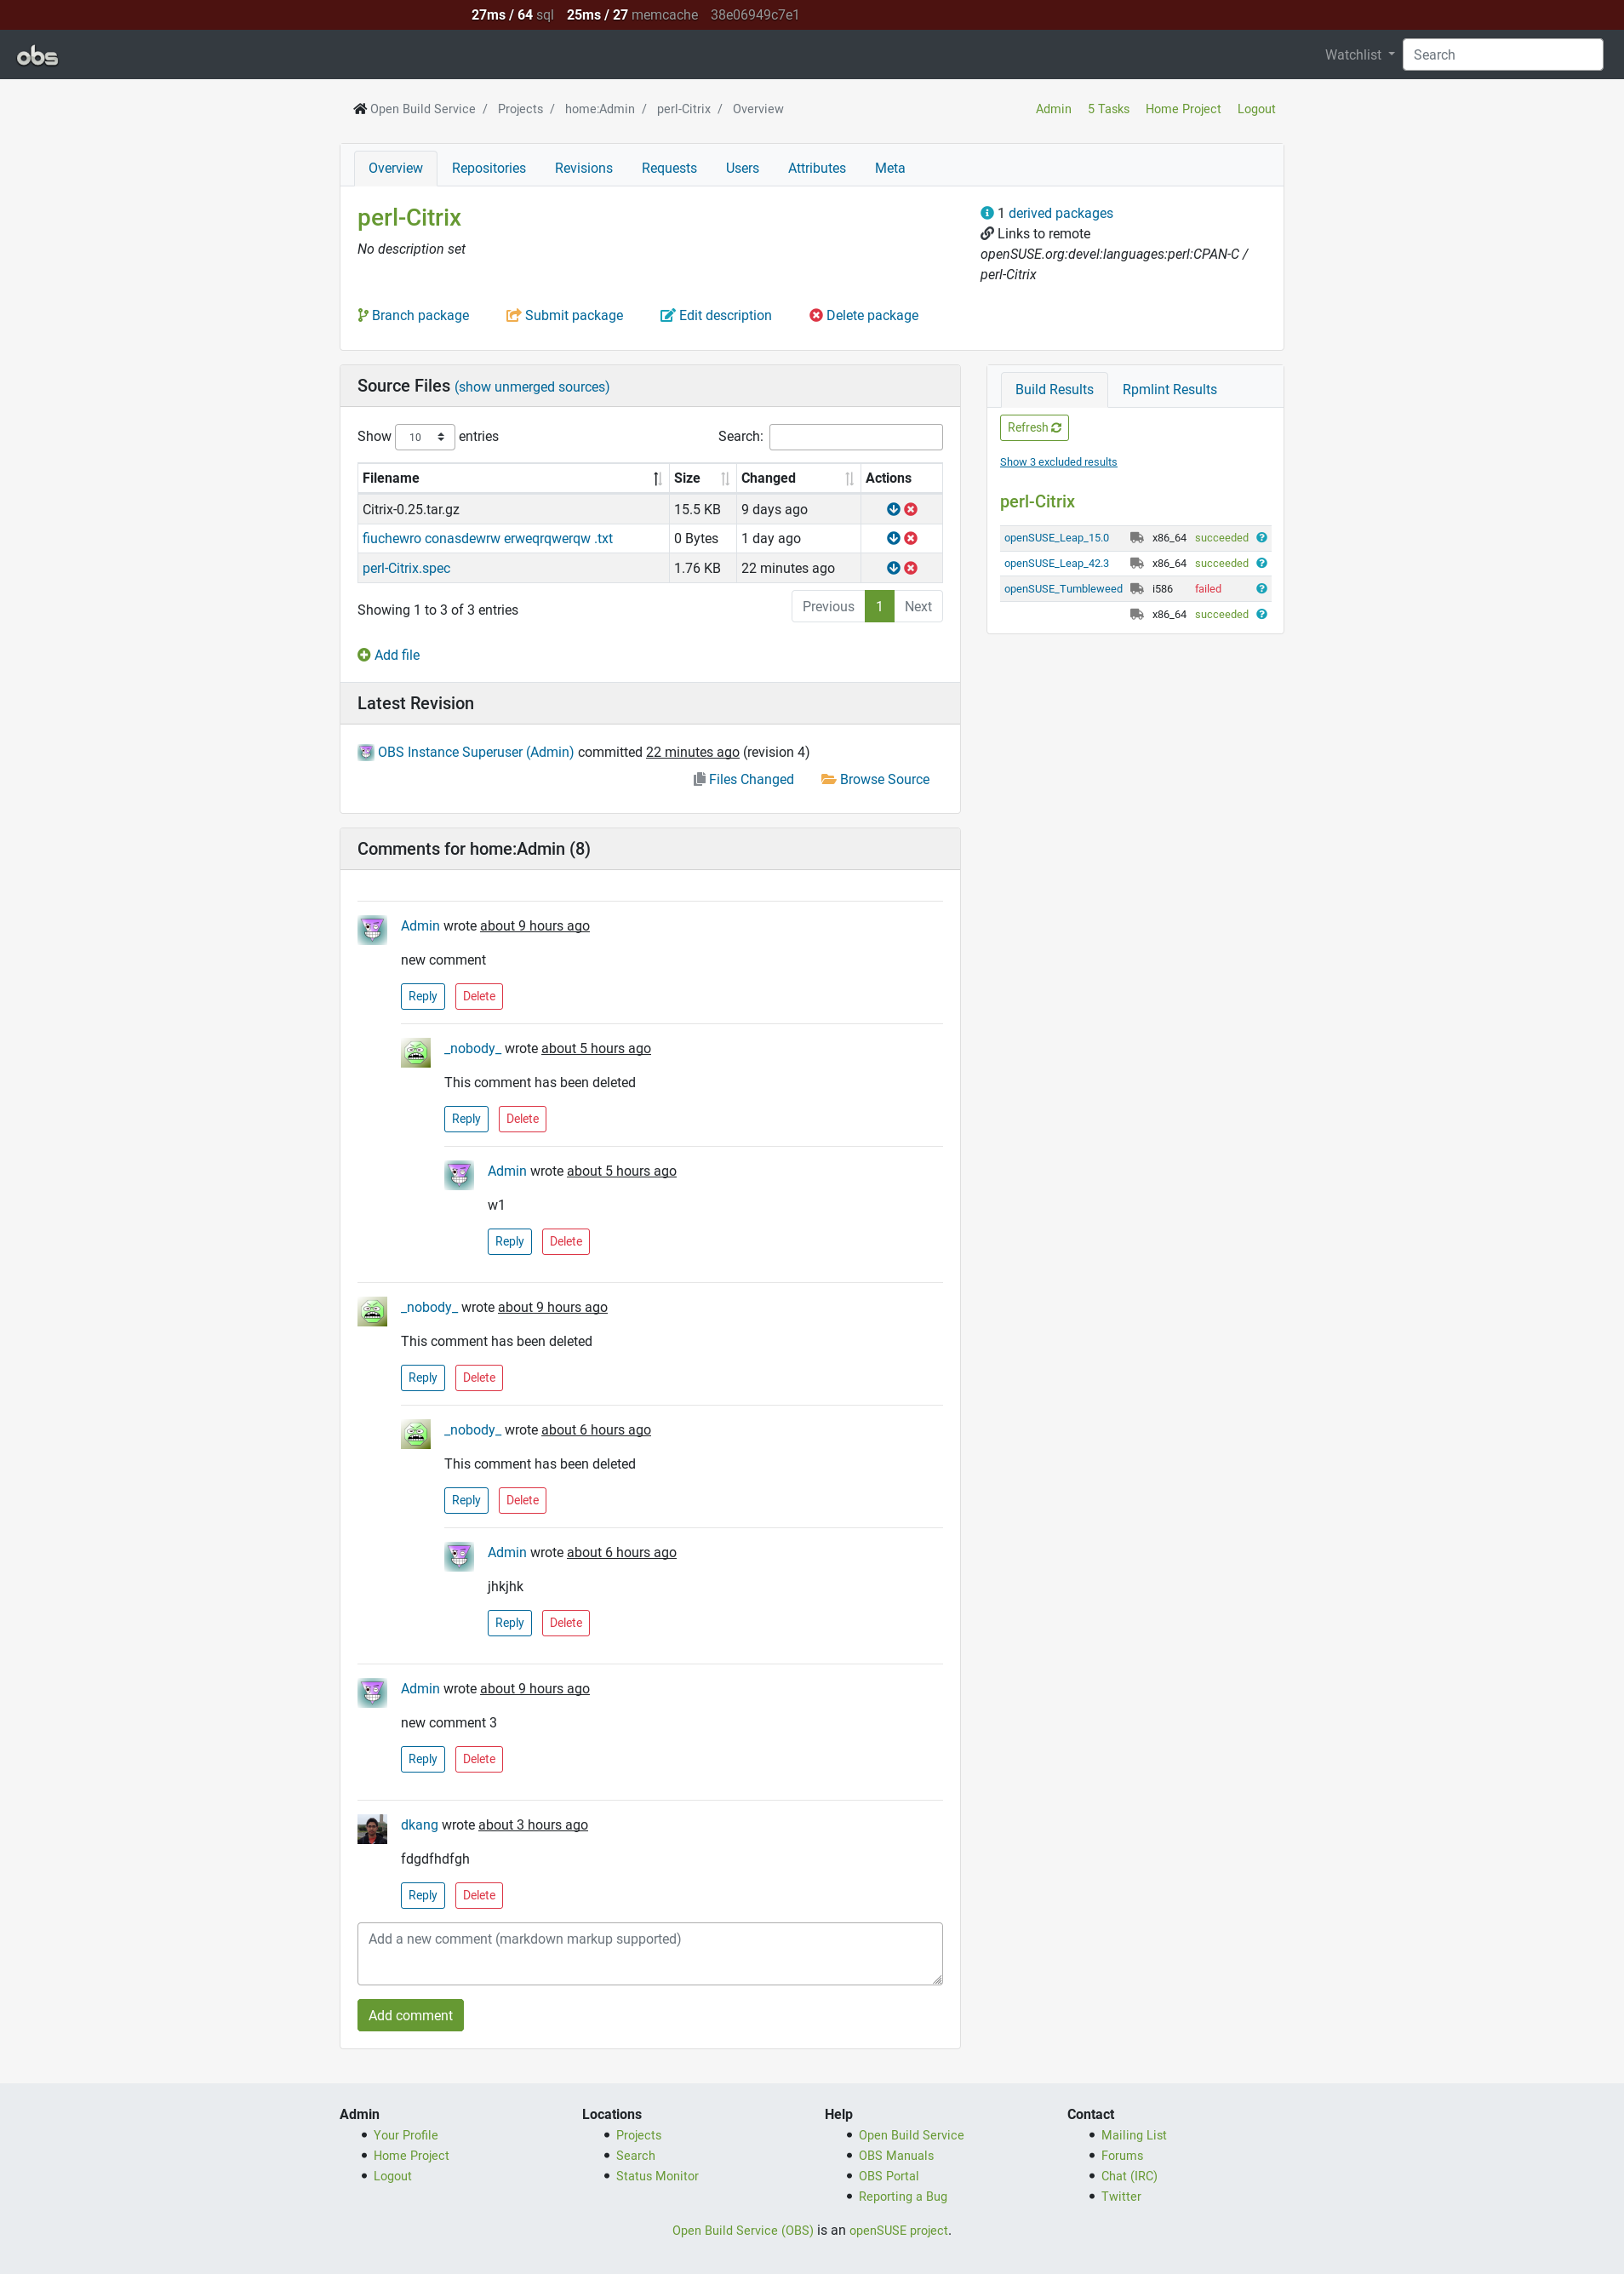This screenshot has width=1624, height=2274.
Task: Expand the three excluded build results
Action: point(1058,461)
